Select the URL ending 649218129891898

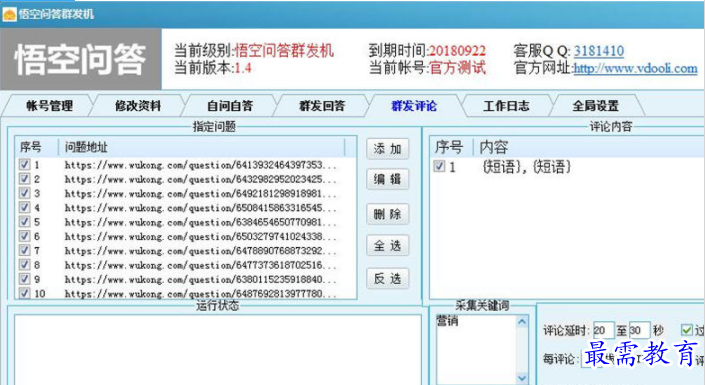coord(200,194)
